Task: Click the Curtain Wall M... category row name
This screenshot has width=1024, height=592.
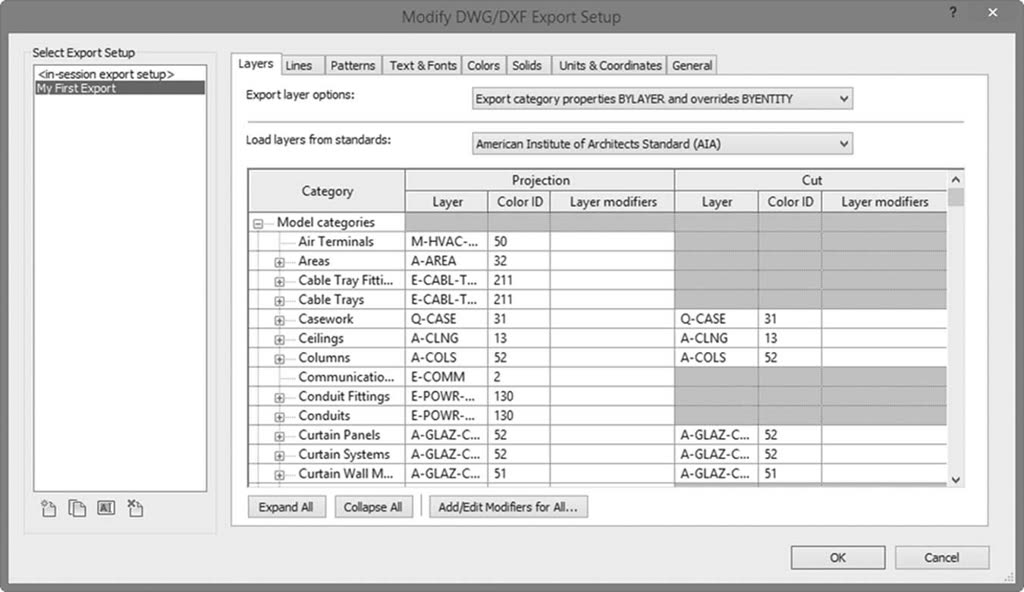Action: click(345, 474)
